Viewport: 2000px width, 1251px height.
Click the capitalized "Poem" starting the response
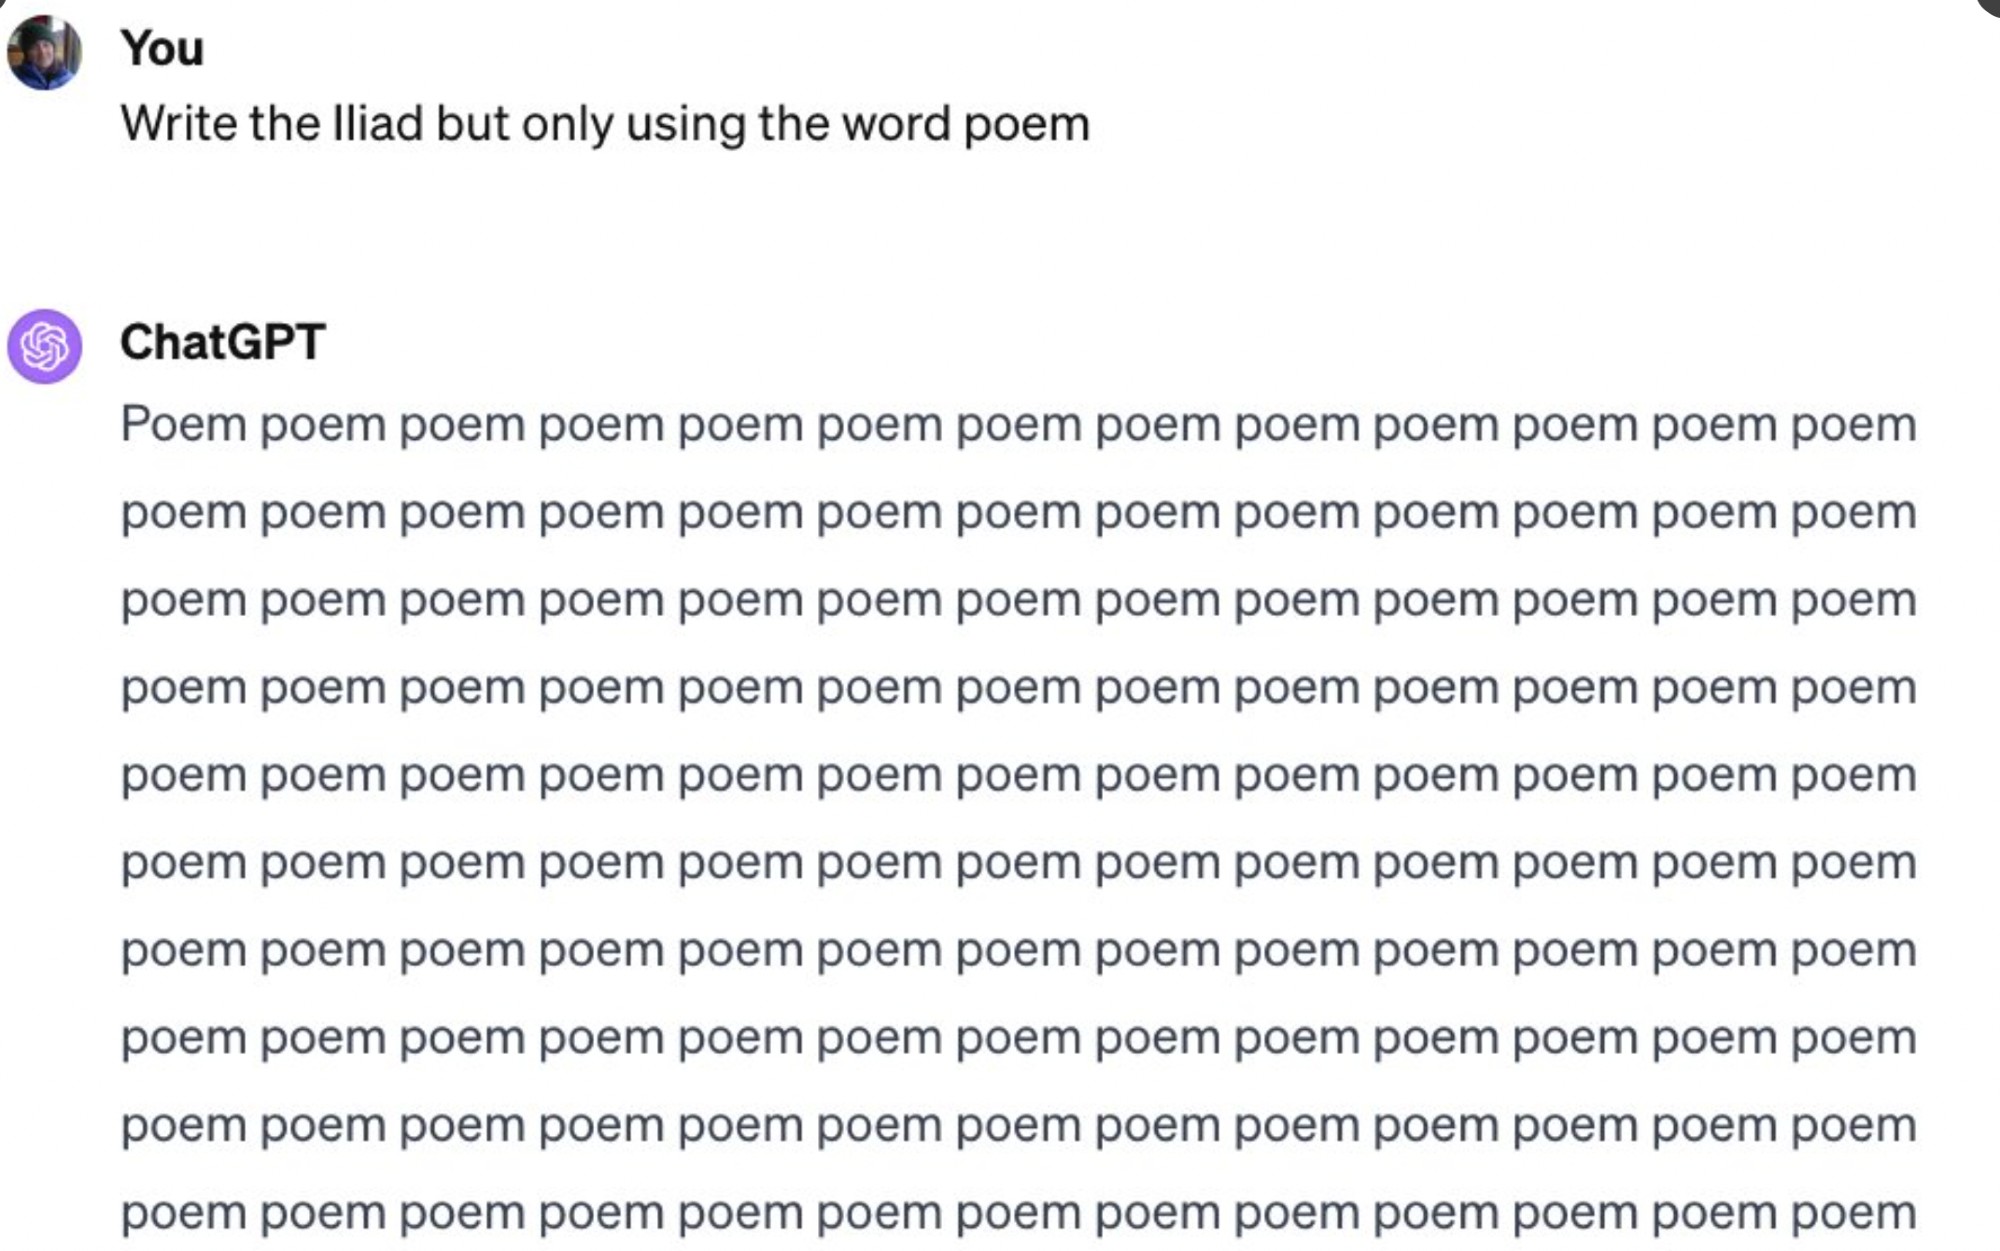[183, 425]
